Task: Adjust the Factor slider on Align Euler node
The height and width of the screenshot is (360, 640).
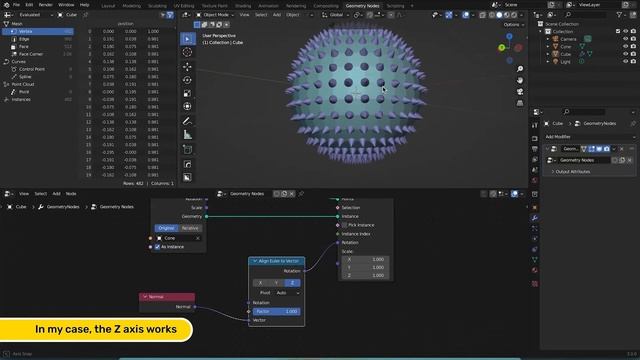Action: coord(276,311)
